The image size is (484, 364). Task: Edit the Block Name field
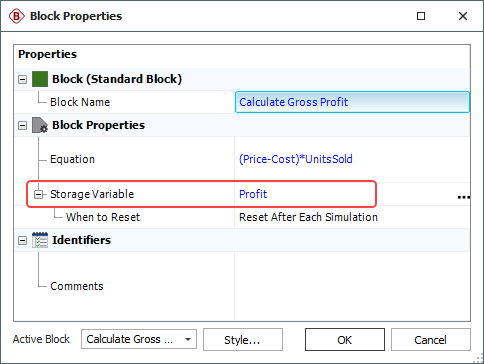point(352,102)
